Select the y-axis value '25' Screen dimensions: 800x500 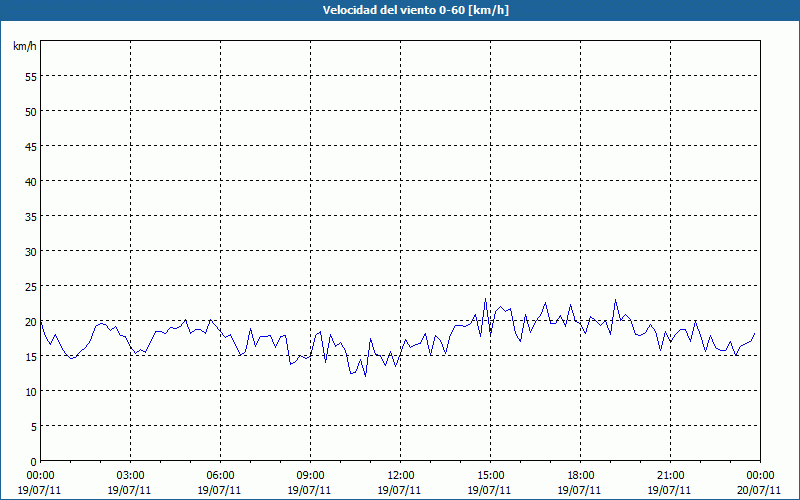tap(30, 286)
